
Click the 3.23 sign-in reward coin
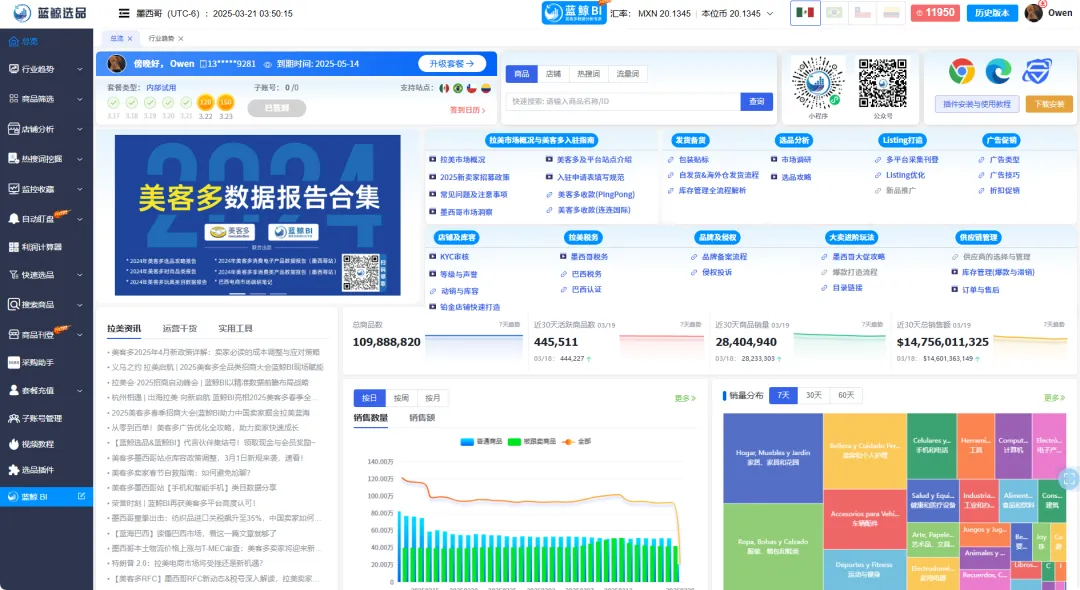[x=225, y=103]
